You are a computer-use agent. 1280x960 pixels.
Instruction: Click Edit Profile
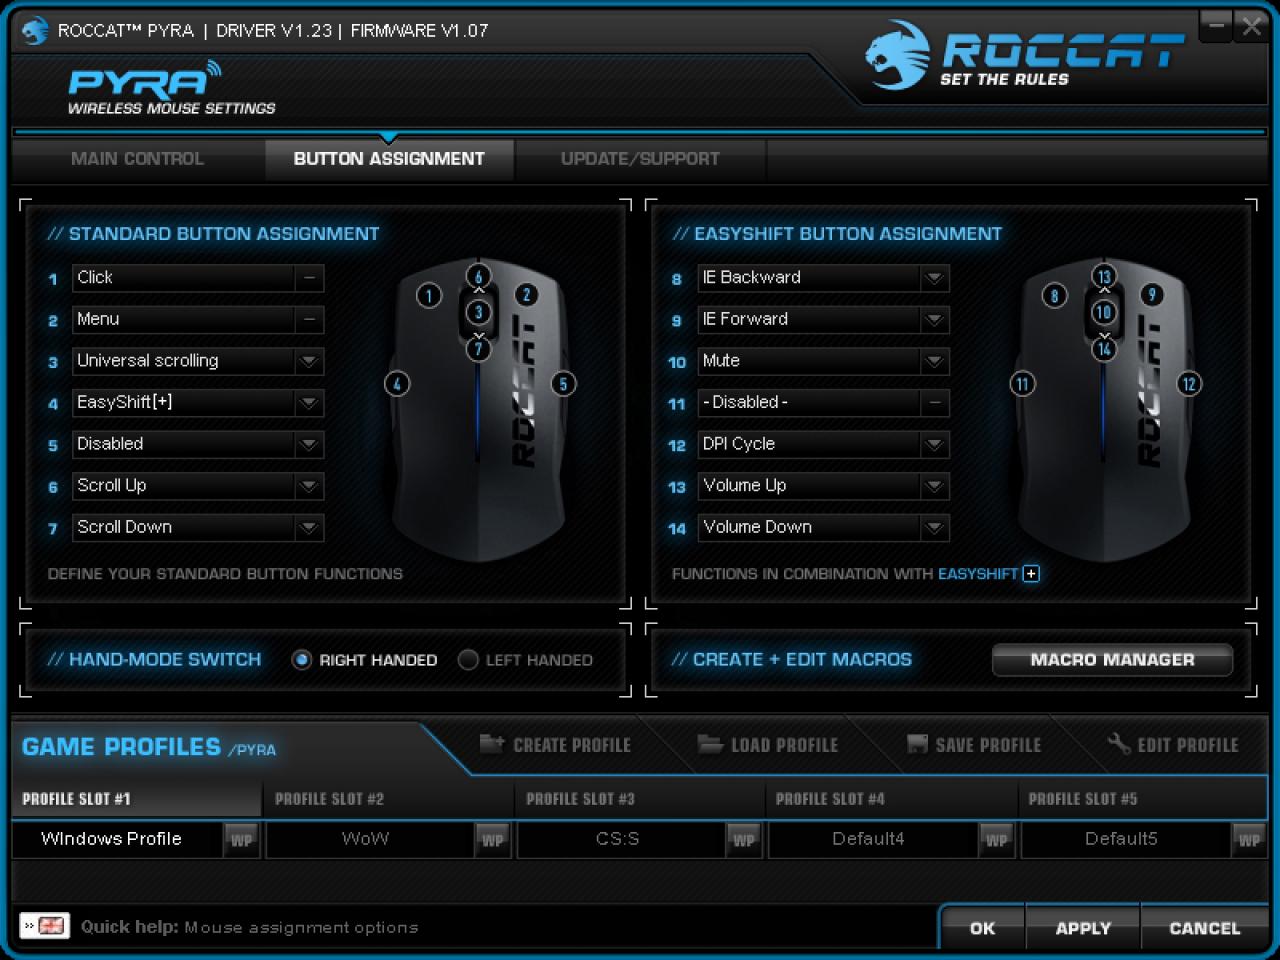coord(1173,745)
